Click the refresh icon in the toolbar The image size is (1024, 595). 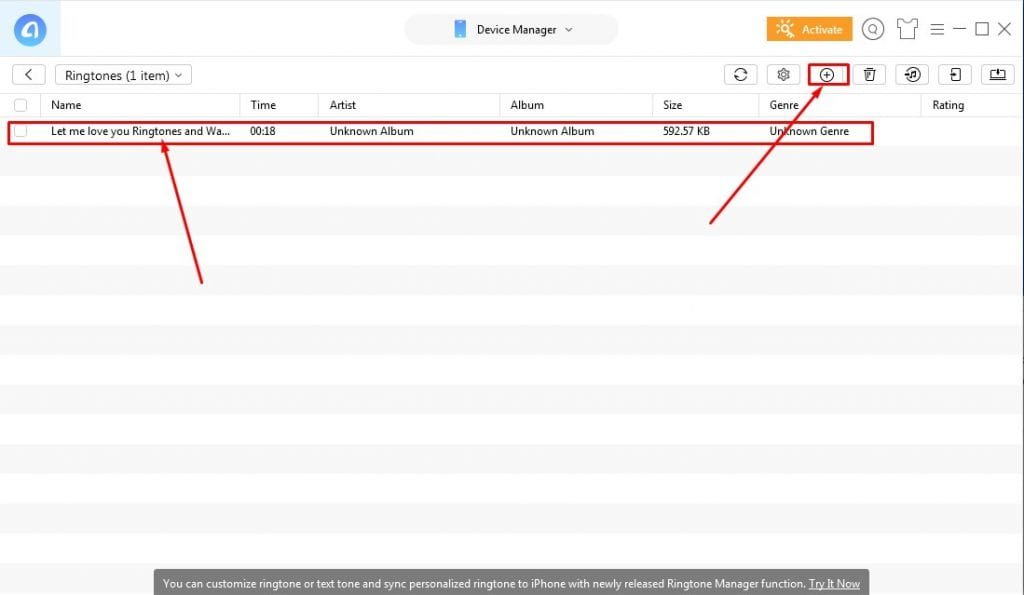tap(740, 75)
